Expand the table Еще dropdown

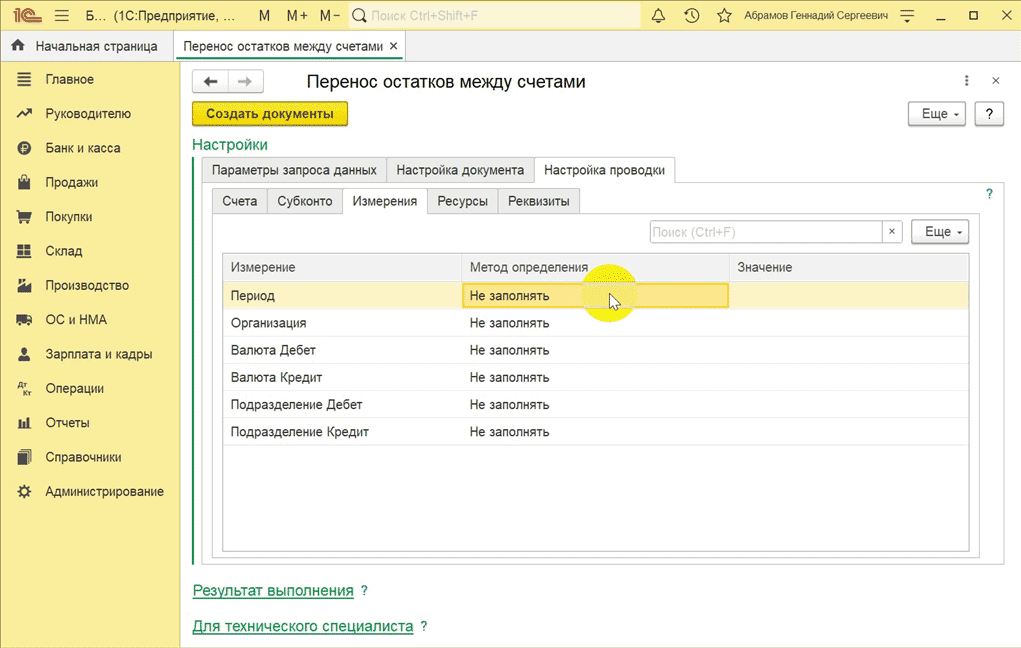click(x=940, y=232)
